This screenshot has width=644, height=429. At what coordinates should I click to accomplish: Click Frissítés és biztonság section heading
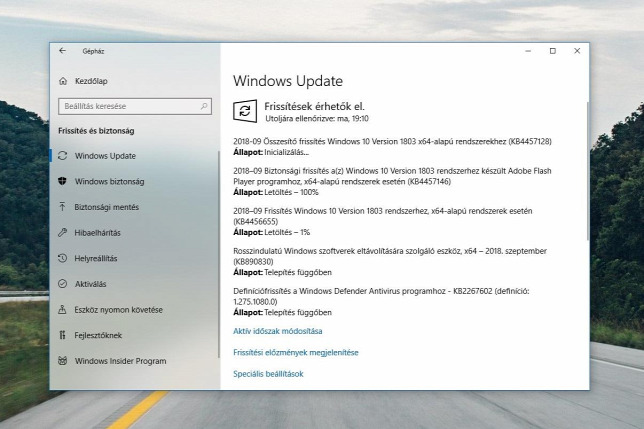point(96,131)
